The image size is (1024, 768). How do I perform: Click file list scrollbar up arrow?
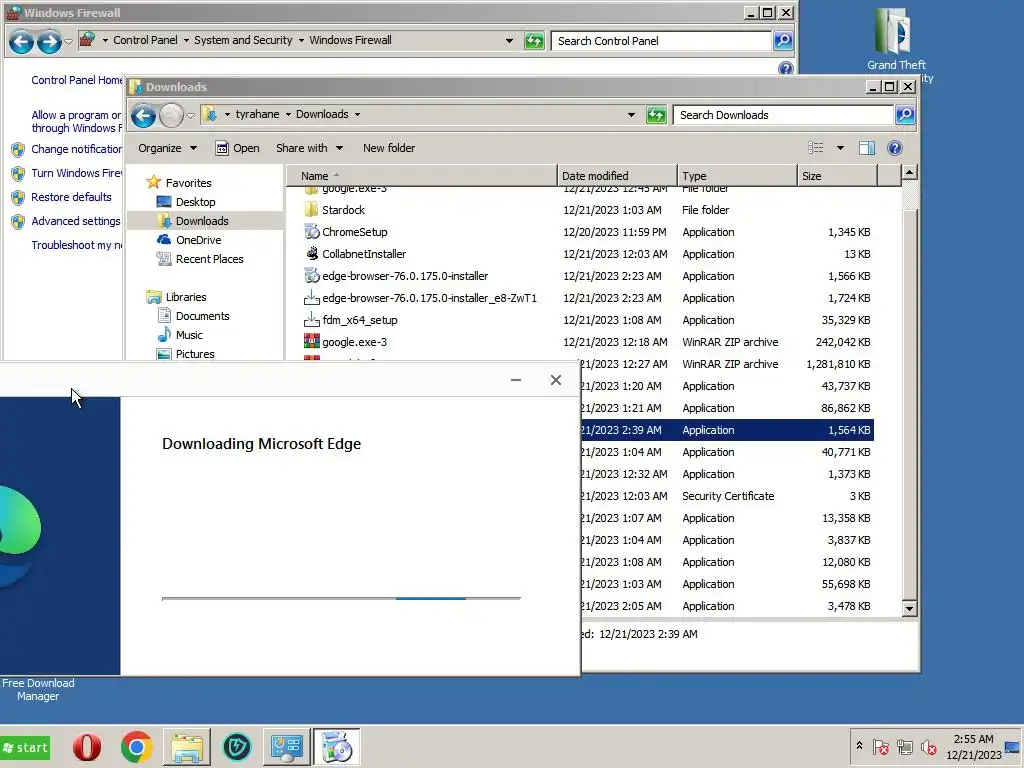point(909,172)
